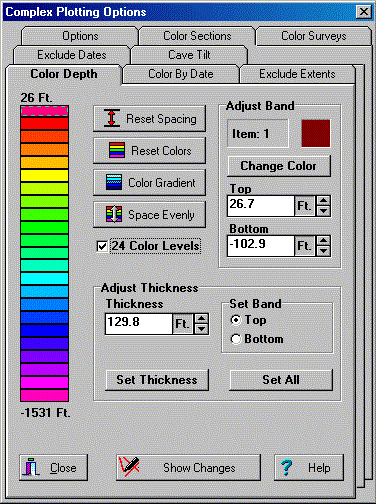Toggle the 24 Color Levels checkbox
Viewport: 376px width, 504px height.
click(102, 246)
